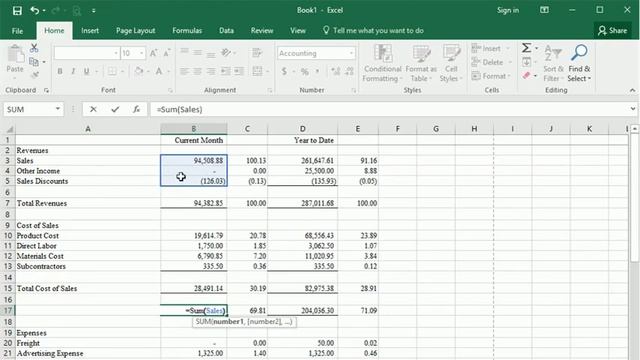Screen dimensions: 640x360
Task: Select cell with Total Revenues
Action: click(88, 203)
